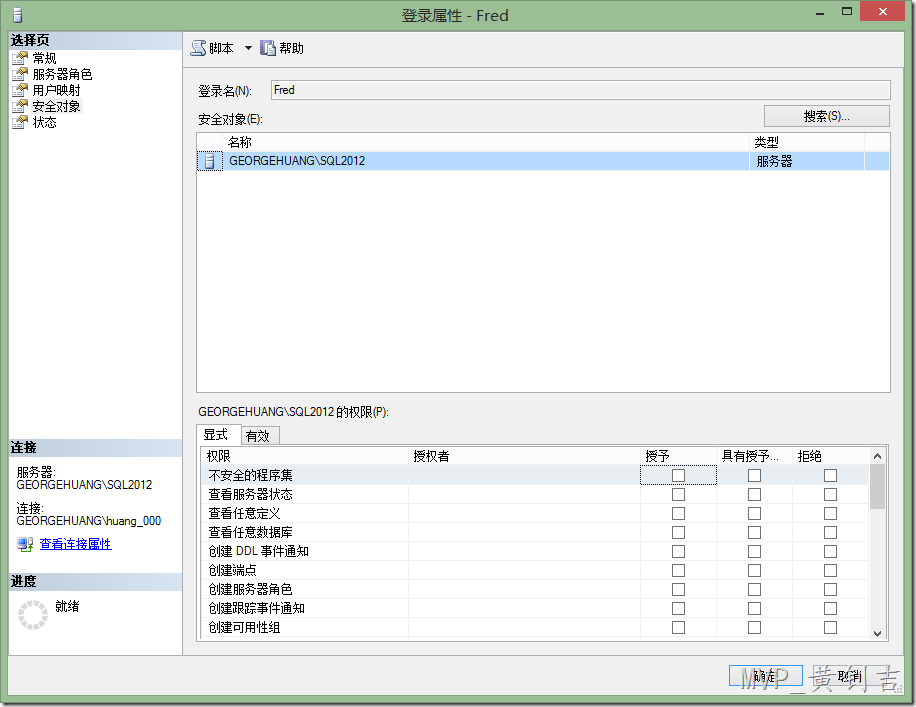Tick 具有授予 for 查看任意数据库
This screenshot has height=707, width=916.
click(755, 532)
